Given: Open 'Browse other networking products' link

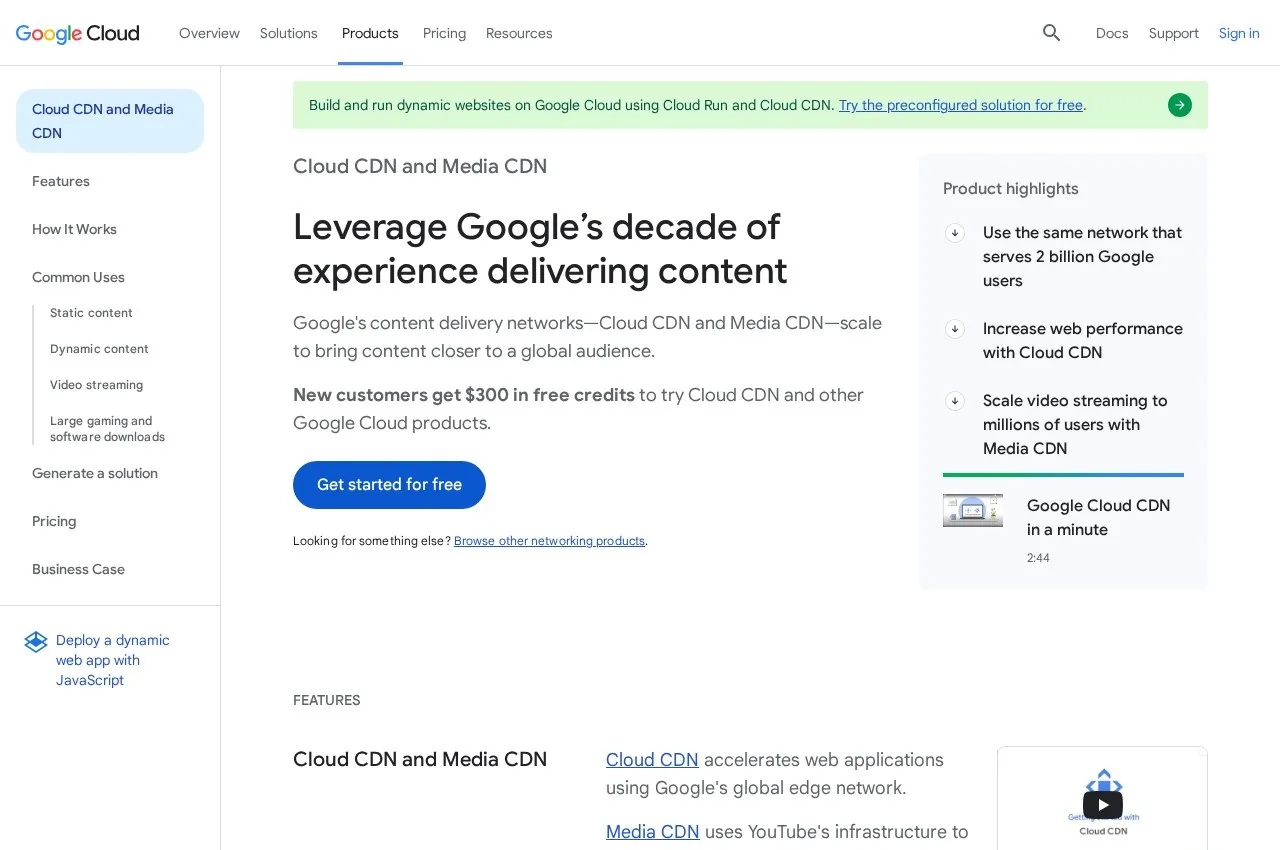Looking at the screenshot, I should (x=549, y=541).
